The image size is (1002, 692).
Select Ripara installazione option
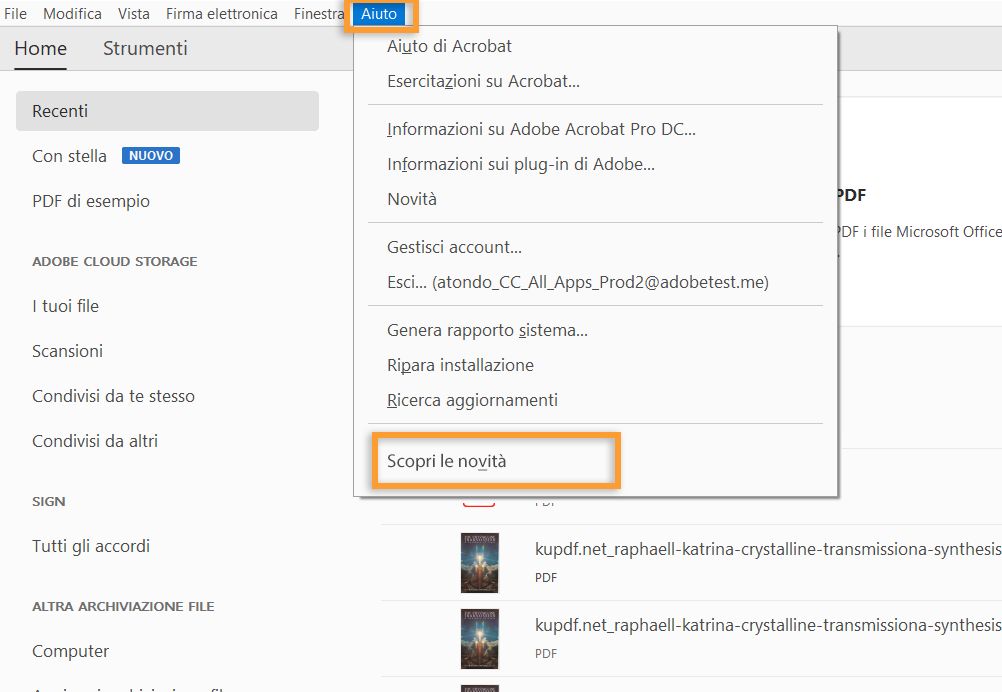460,365
